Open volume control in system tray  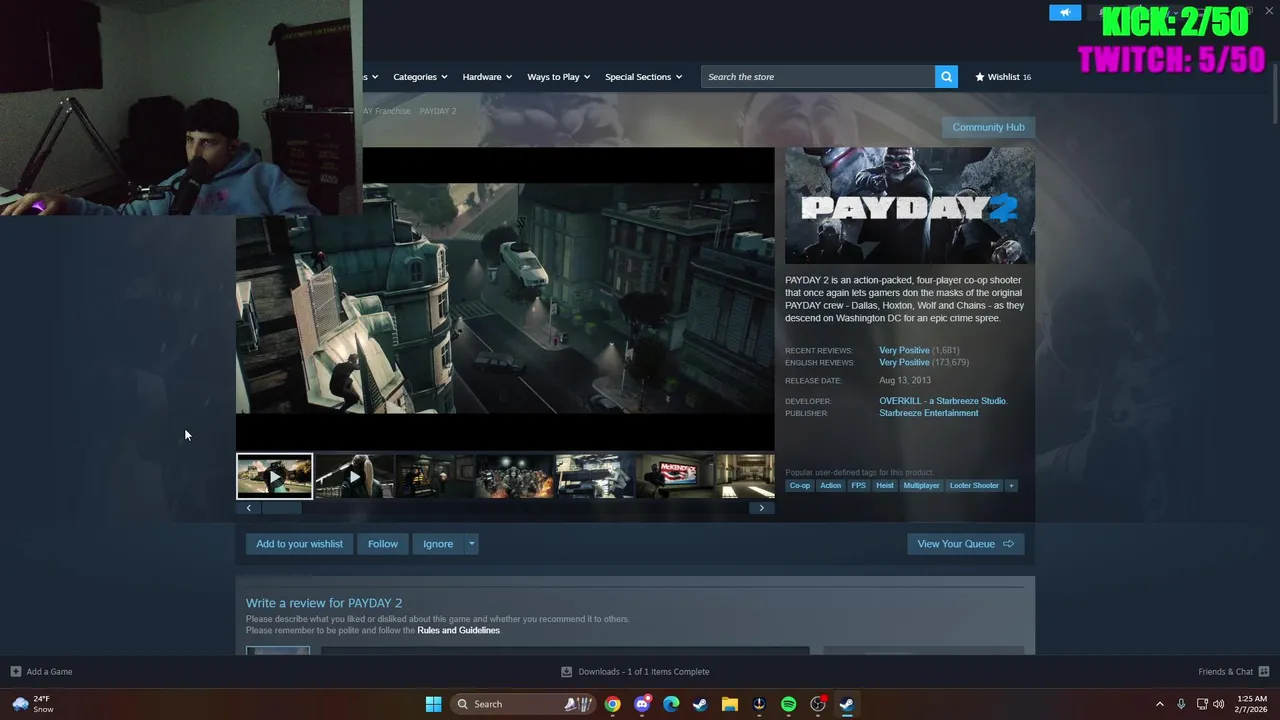point(1218,704)
